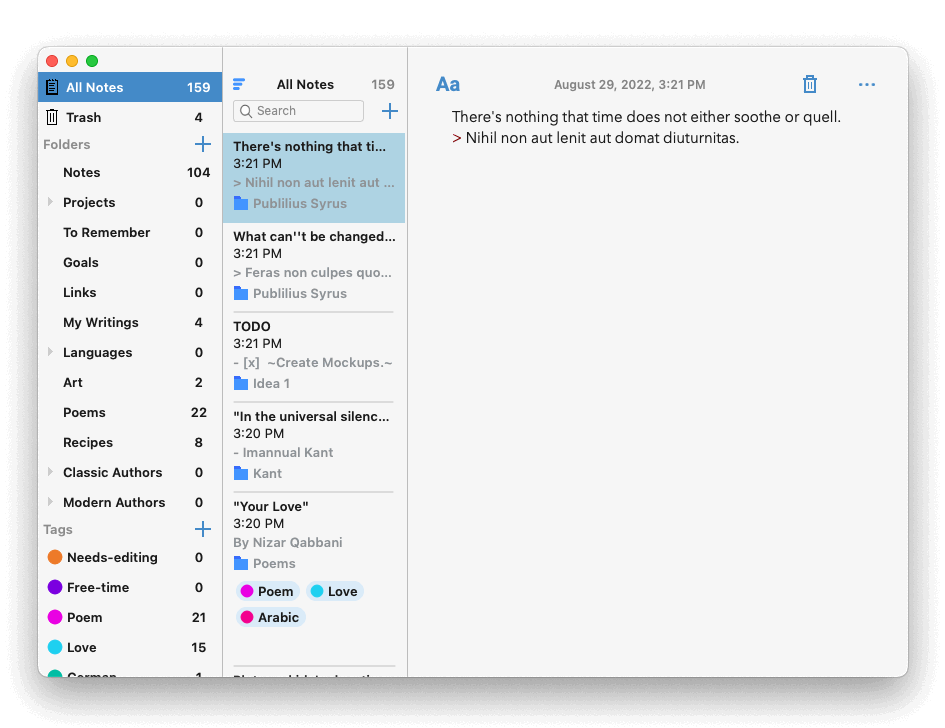Viewport: 945px width, 728px height.
Task: Add a new folder using Folders plus
Action: point(203,144)
